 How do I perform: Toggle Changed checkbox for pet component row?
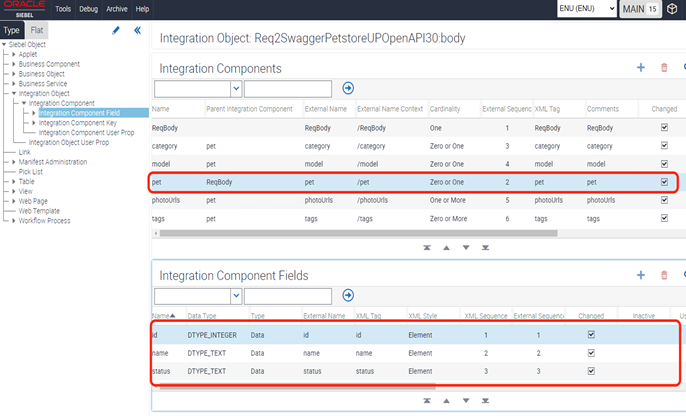pos(664,182)
